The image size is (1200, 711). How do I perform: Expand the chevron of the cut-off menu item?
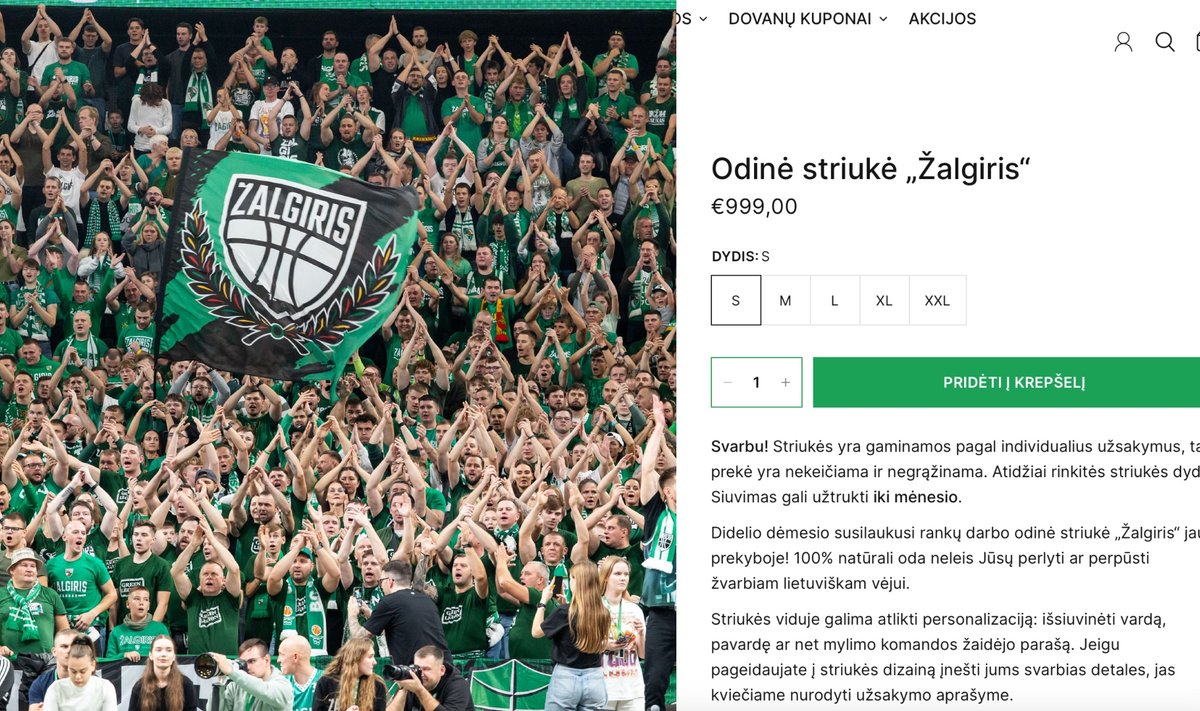pyautogui.click(x=703, y=19)
